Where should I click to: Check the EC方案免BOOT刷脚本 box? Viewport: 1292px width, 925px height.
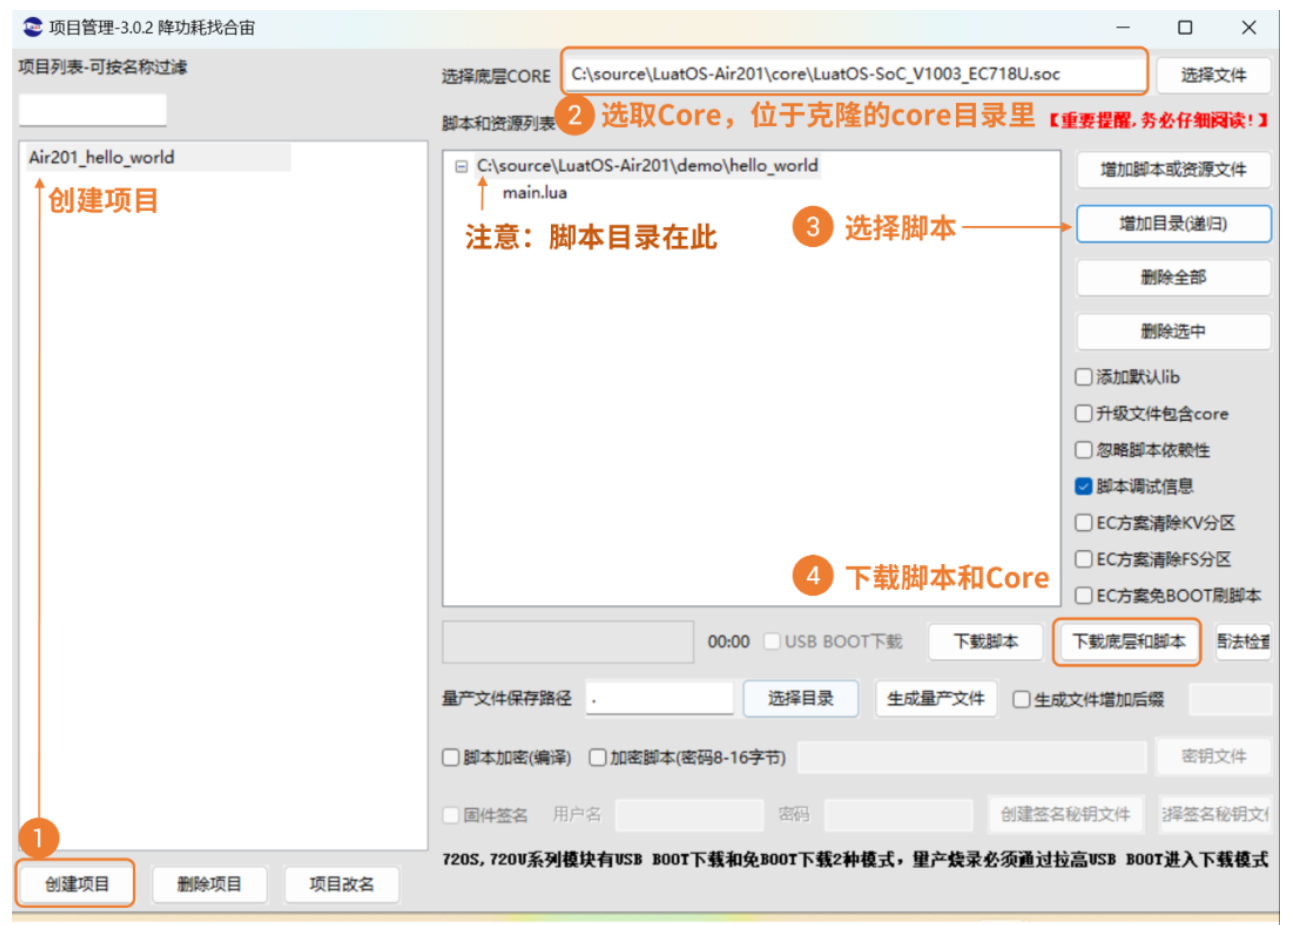tap(1083, 596)
